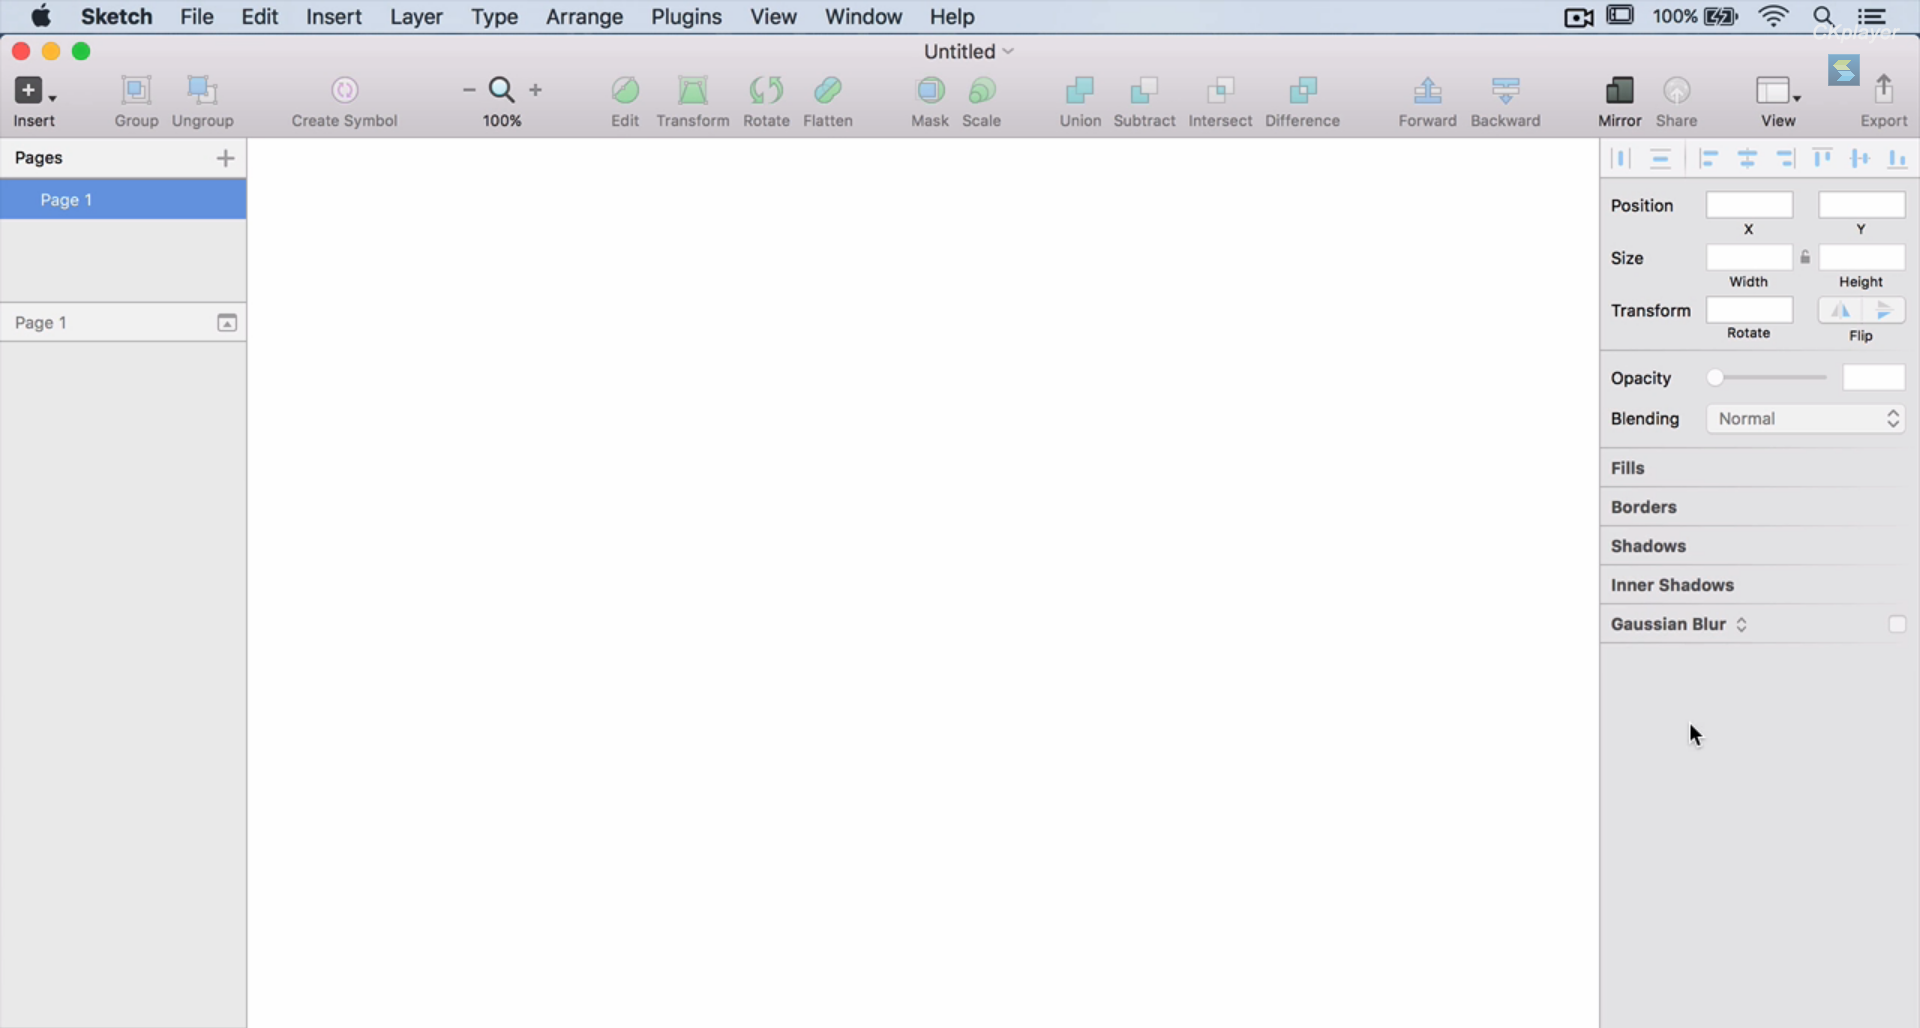Open the Arrange menu
The image size is (1920, 1028).
(x=584, y=17)
